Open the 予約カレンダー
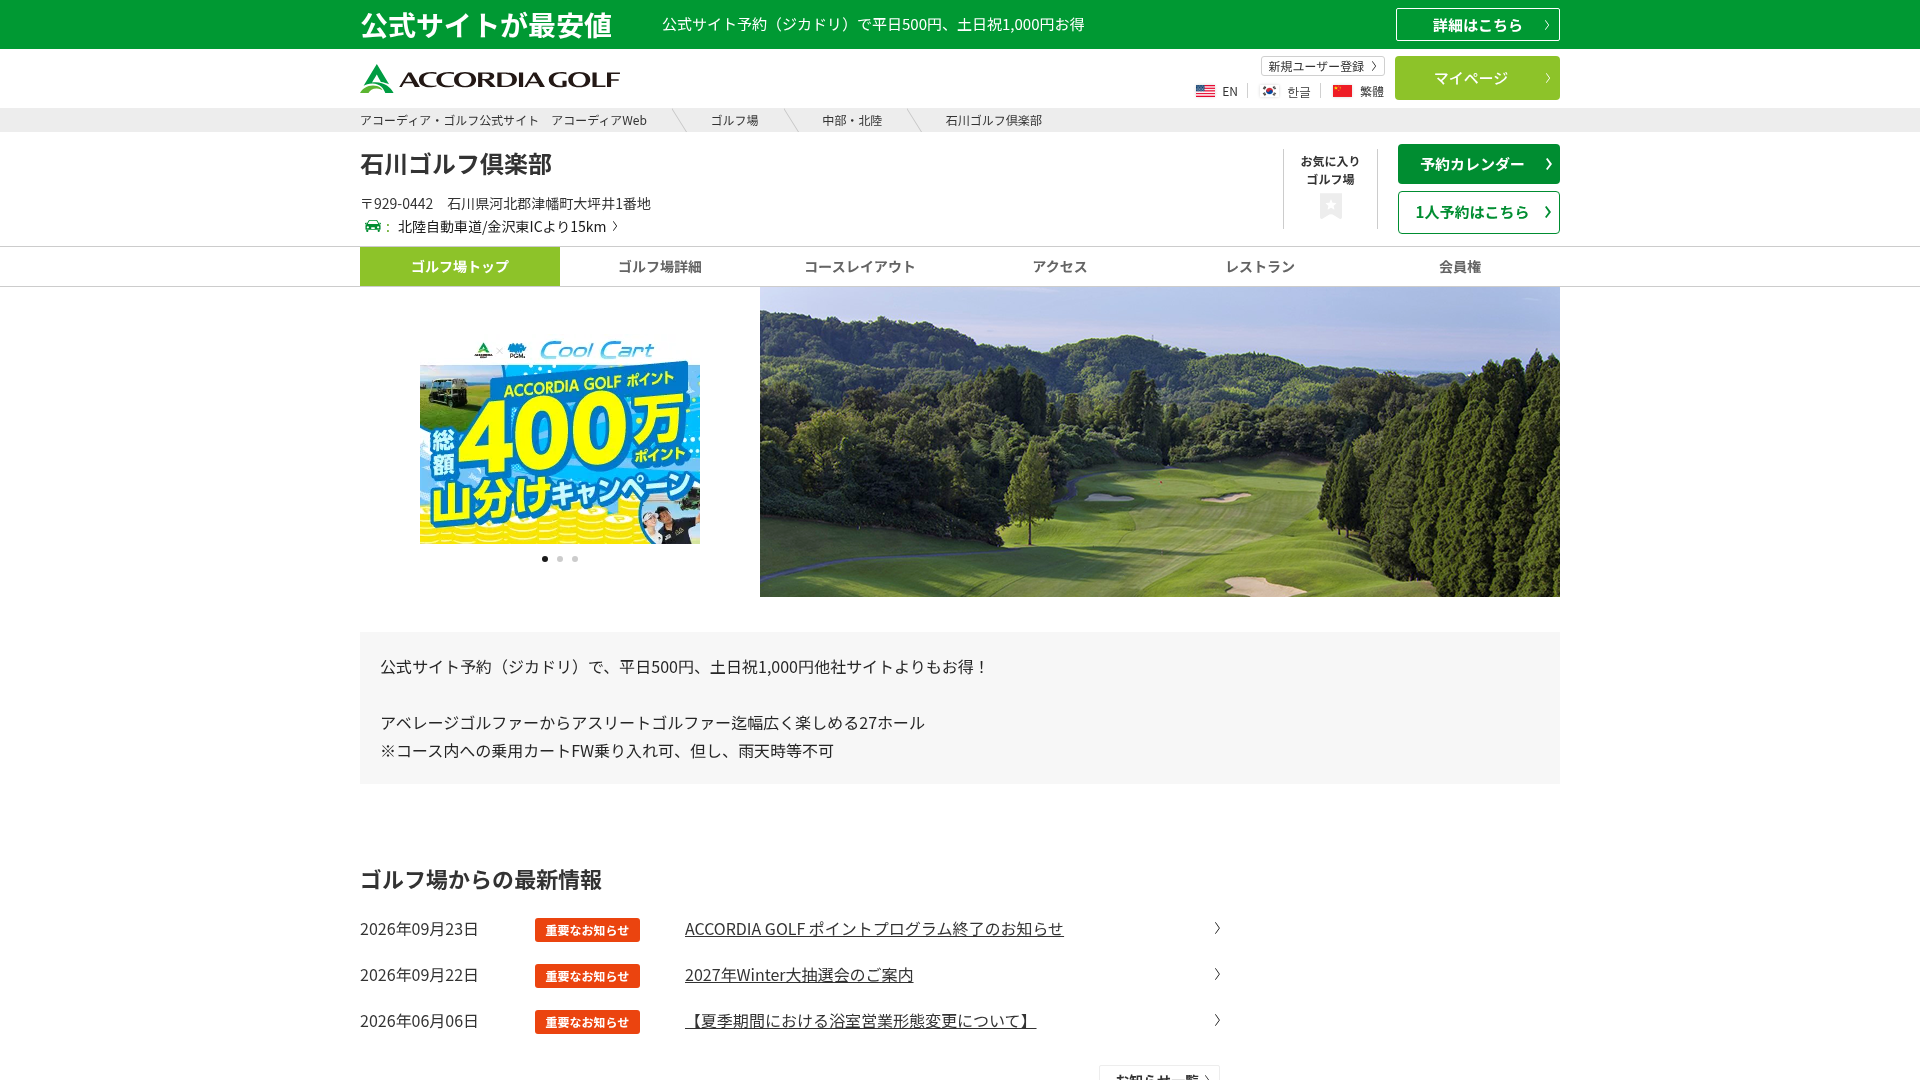 click(x=1479, y=164)
